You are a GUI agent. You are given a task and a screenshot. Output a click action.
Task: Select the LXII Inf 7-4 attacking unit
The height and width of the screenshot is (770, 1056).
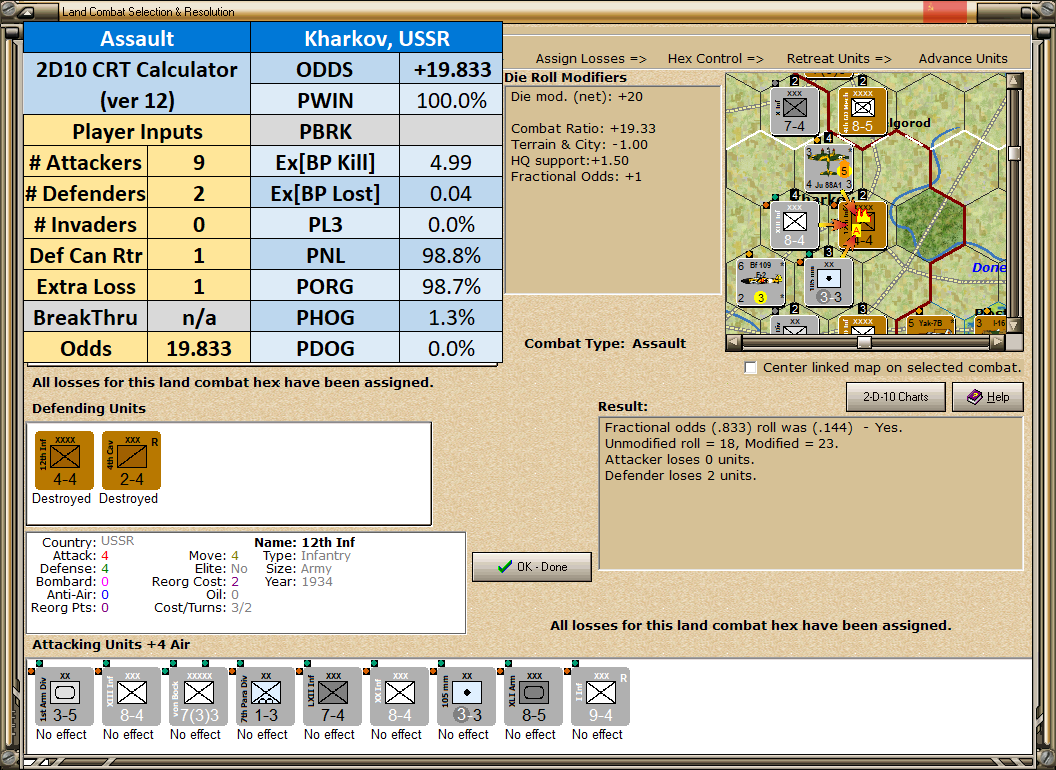pos(332,697)
